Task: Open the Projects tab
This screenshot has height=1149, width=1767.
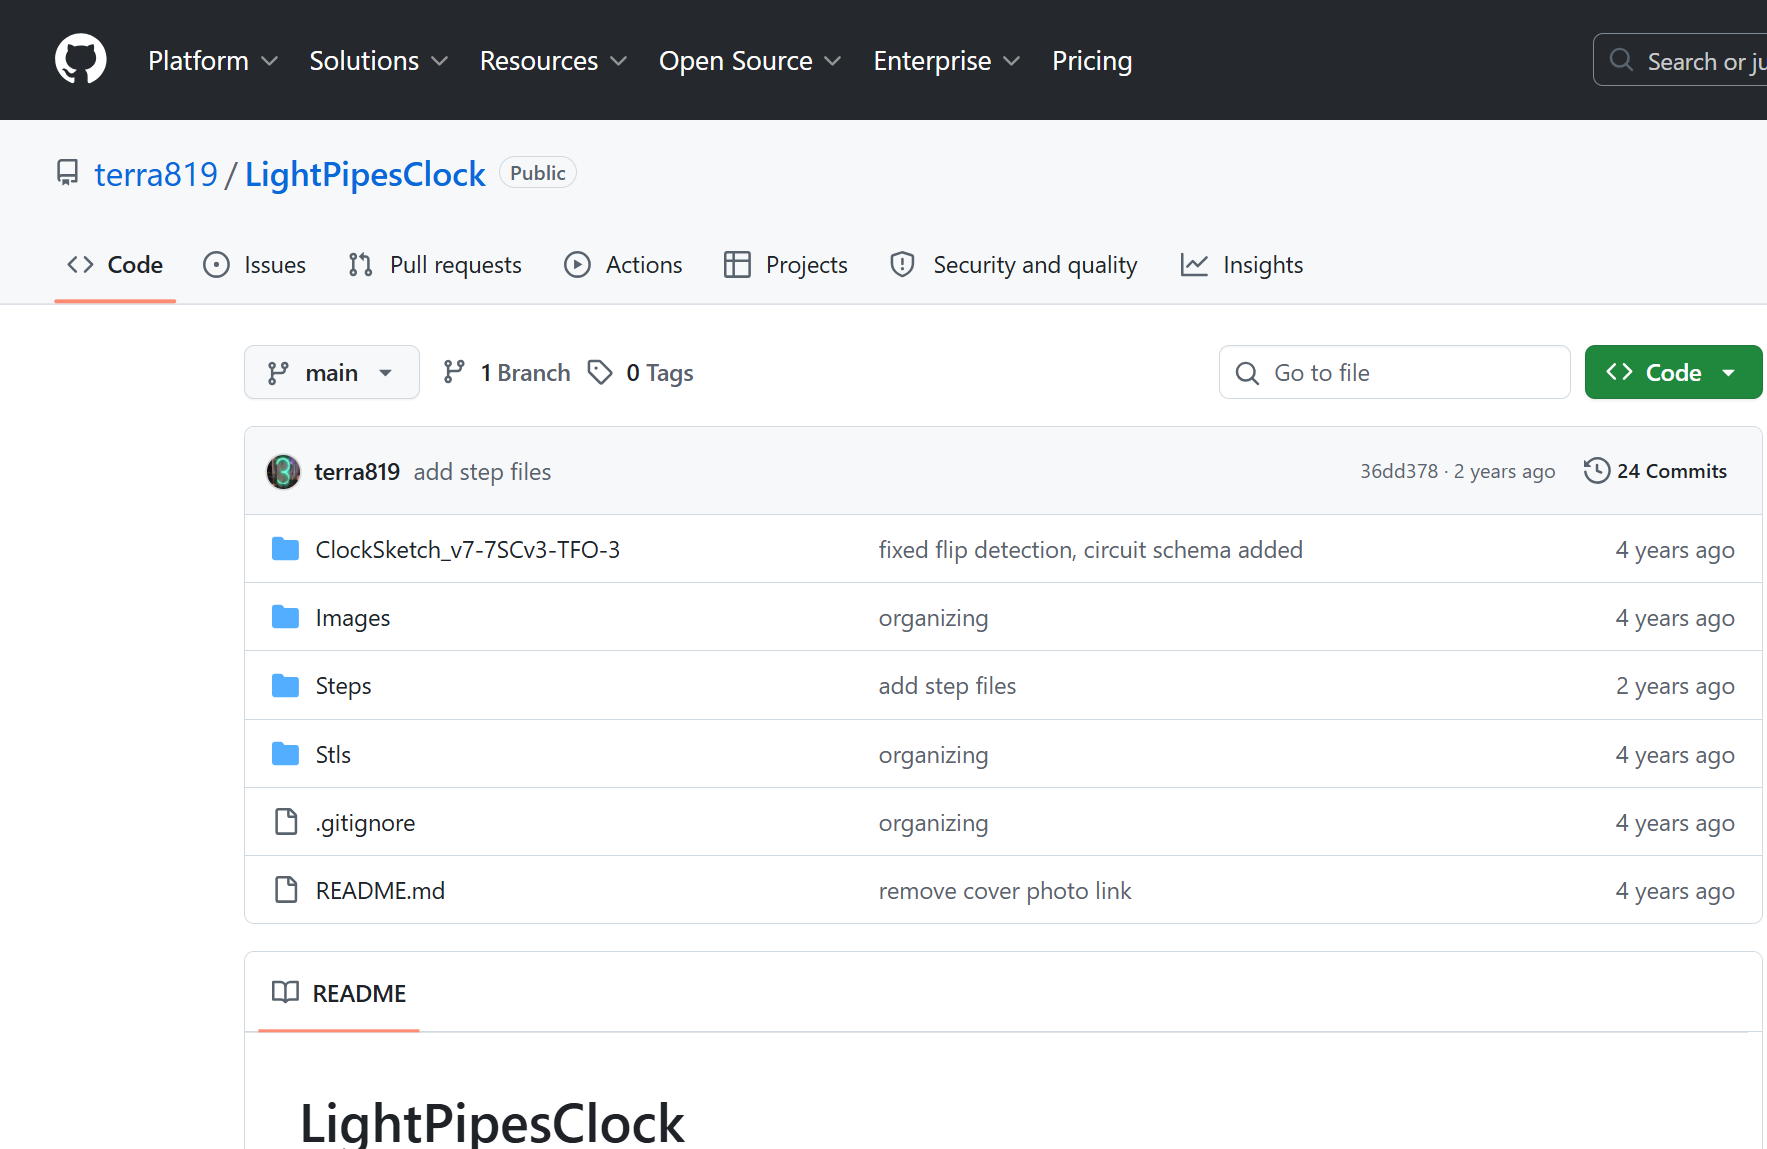Action: (x=786, y=265)
